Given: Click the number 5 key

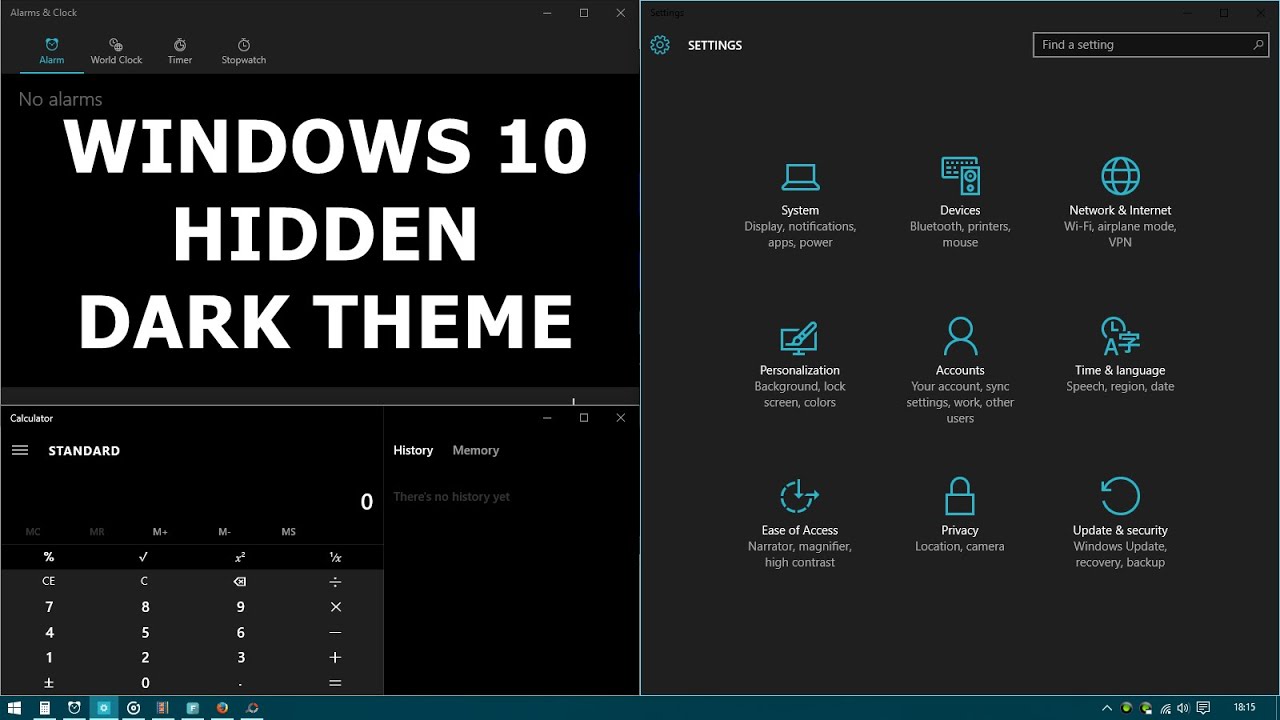Looking at the screenshot, I should point(144,632).
